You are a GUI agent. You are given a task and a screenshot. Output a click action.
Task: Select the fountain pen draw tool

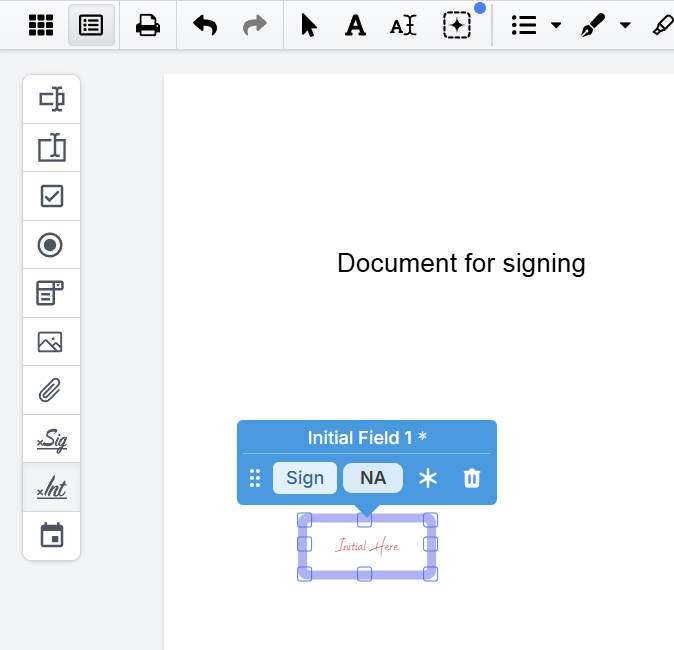(x=593, y=25)
